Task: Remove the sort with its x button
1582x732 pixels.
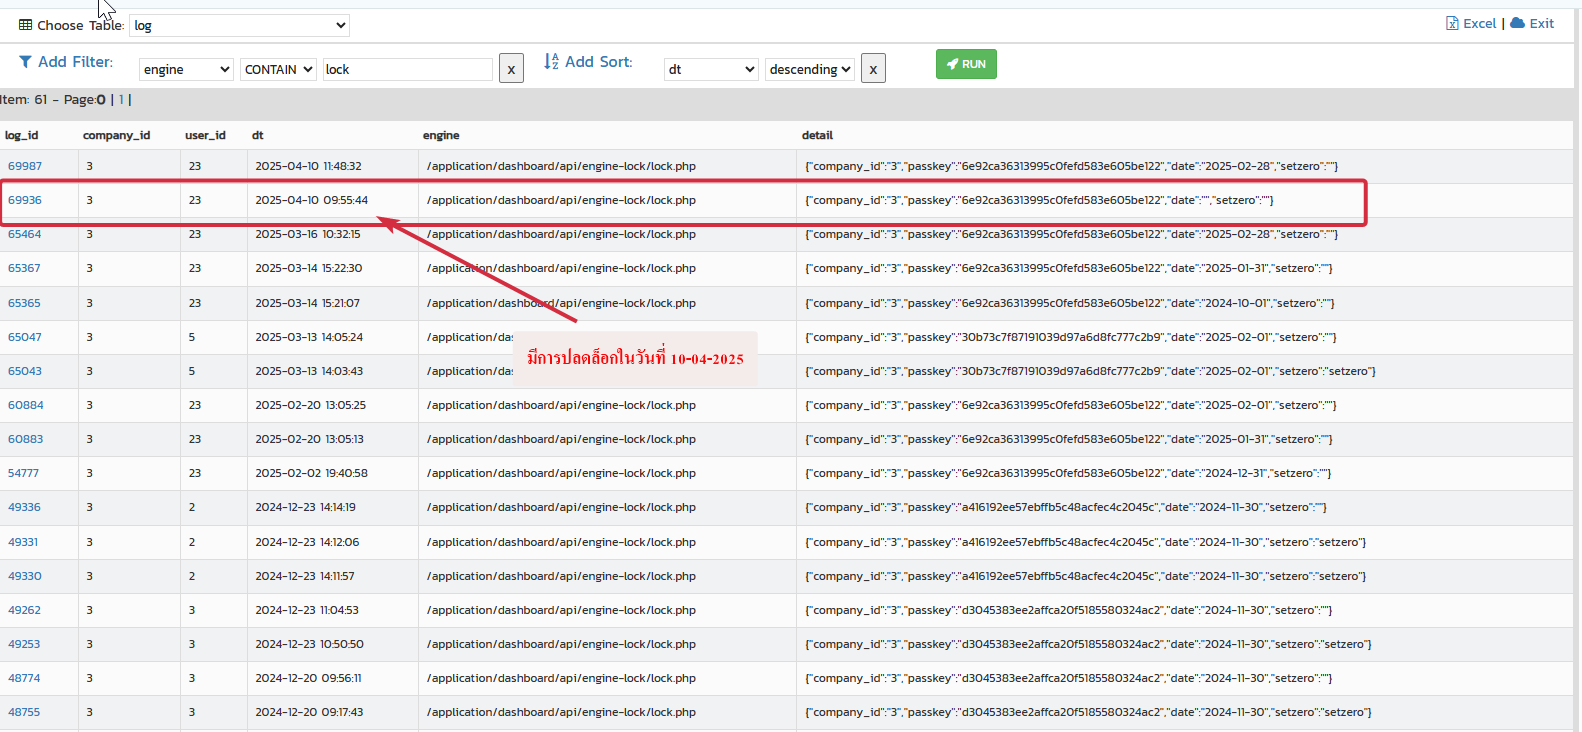Action: pyautogui.click(x=873, y=69)
